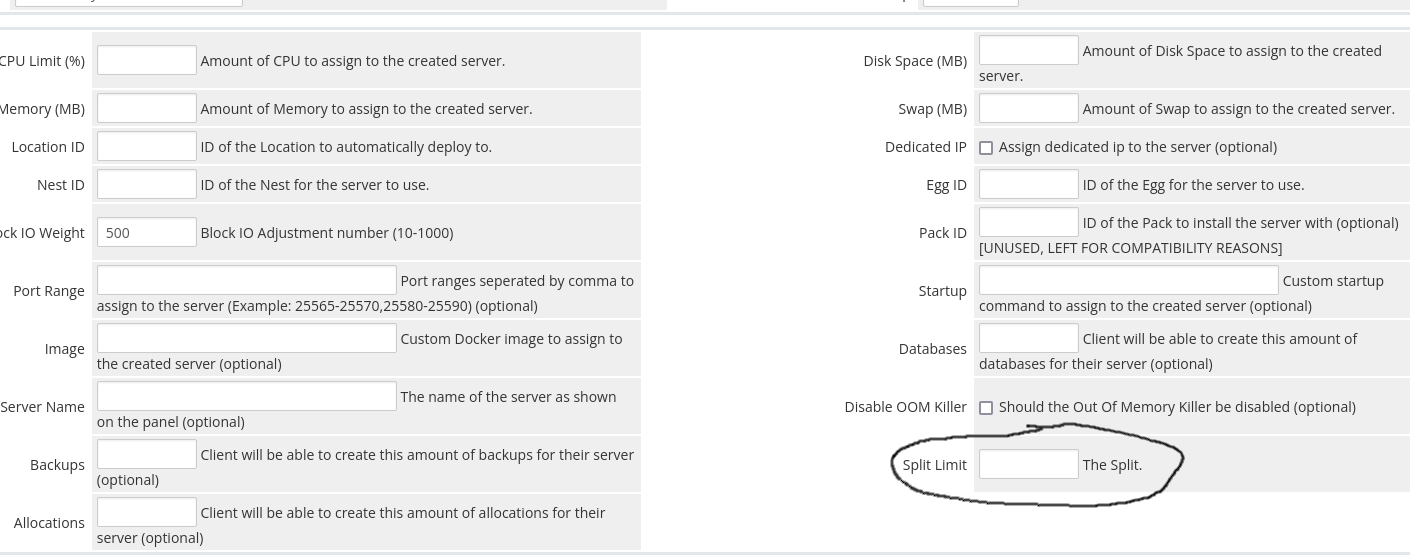1410x559 pixels.
Task: Focus the custom Docker Image input
Action: tap(247, 338)
